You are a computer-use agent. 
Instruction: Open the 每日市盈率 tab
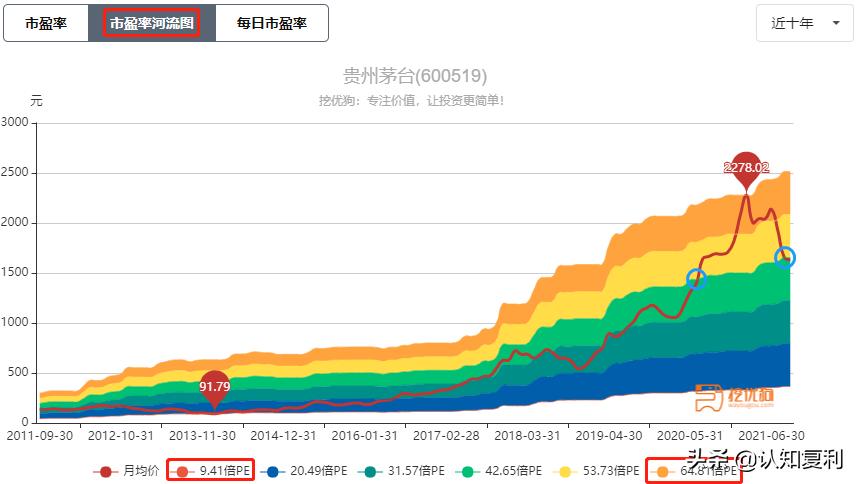pos(272,23)
